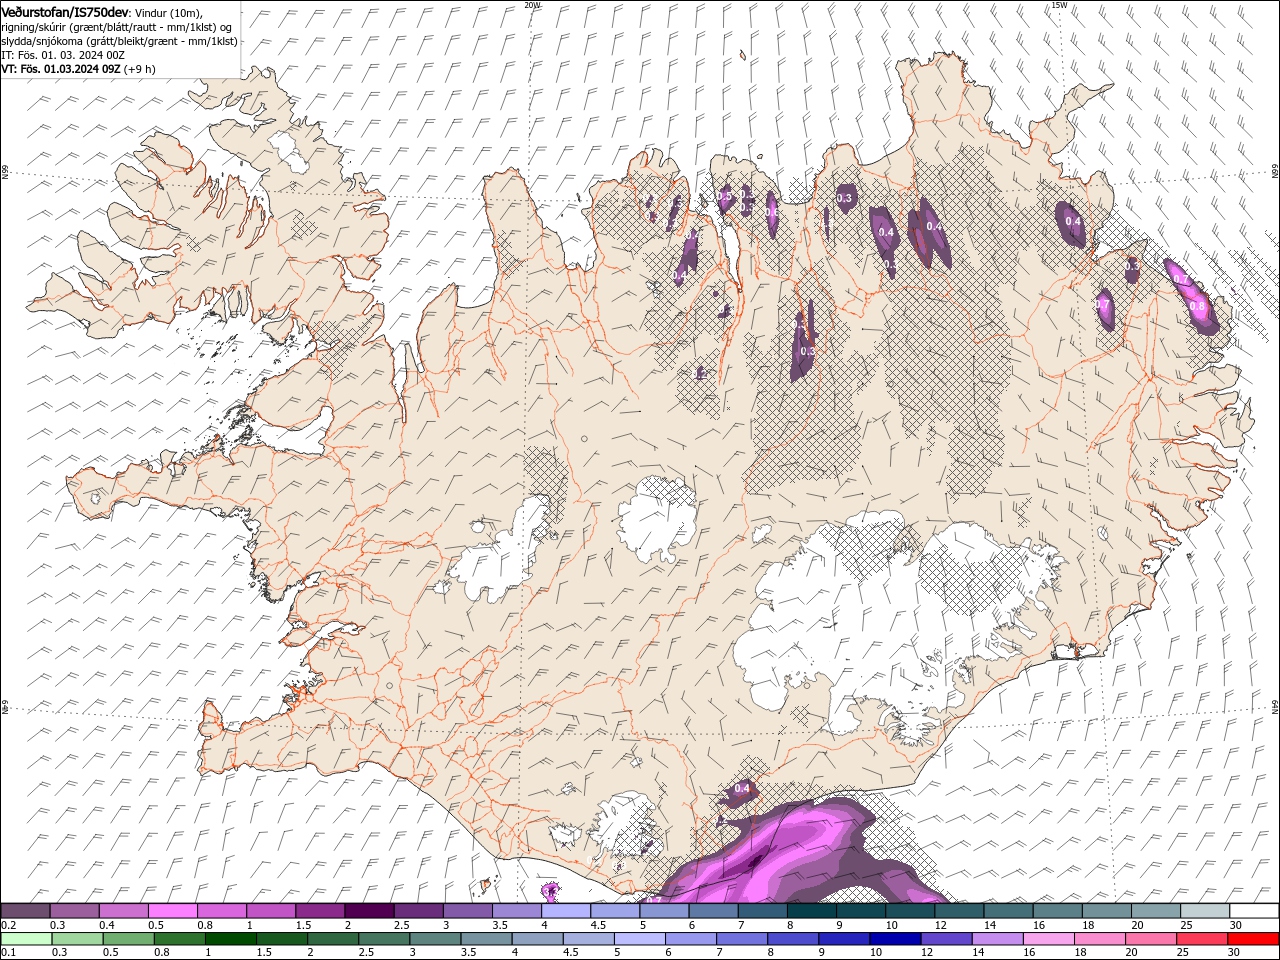Click the 20W longitude label at top edge
The width and height of the screenshot is (1280, 960).
pyautogui.click(x=532, y=5)
